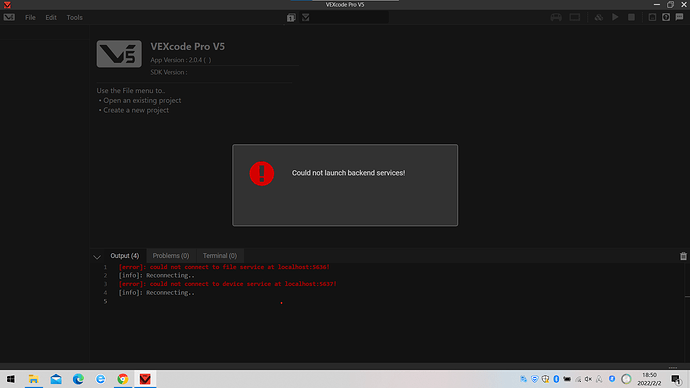Stop the program with the stop icon
The image size is (690, 388).
point(631,17)
